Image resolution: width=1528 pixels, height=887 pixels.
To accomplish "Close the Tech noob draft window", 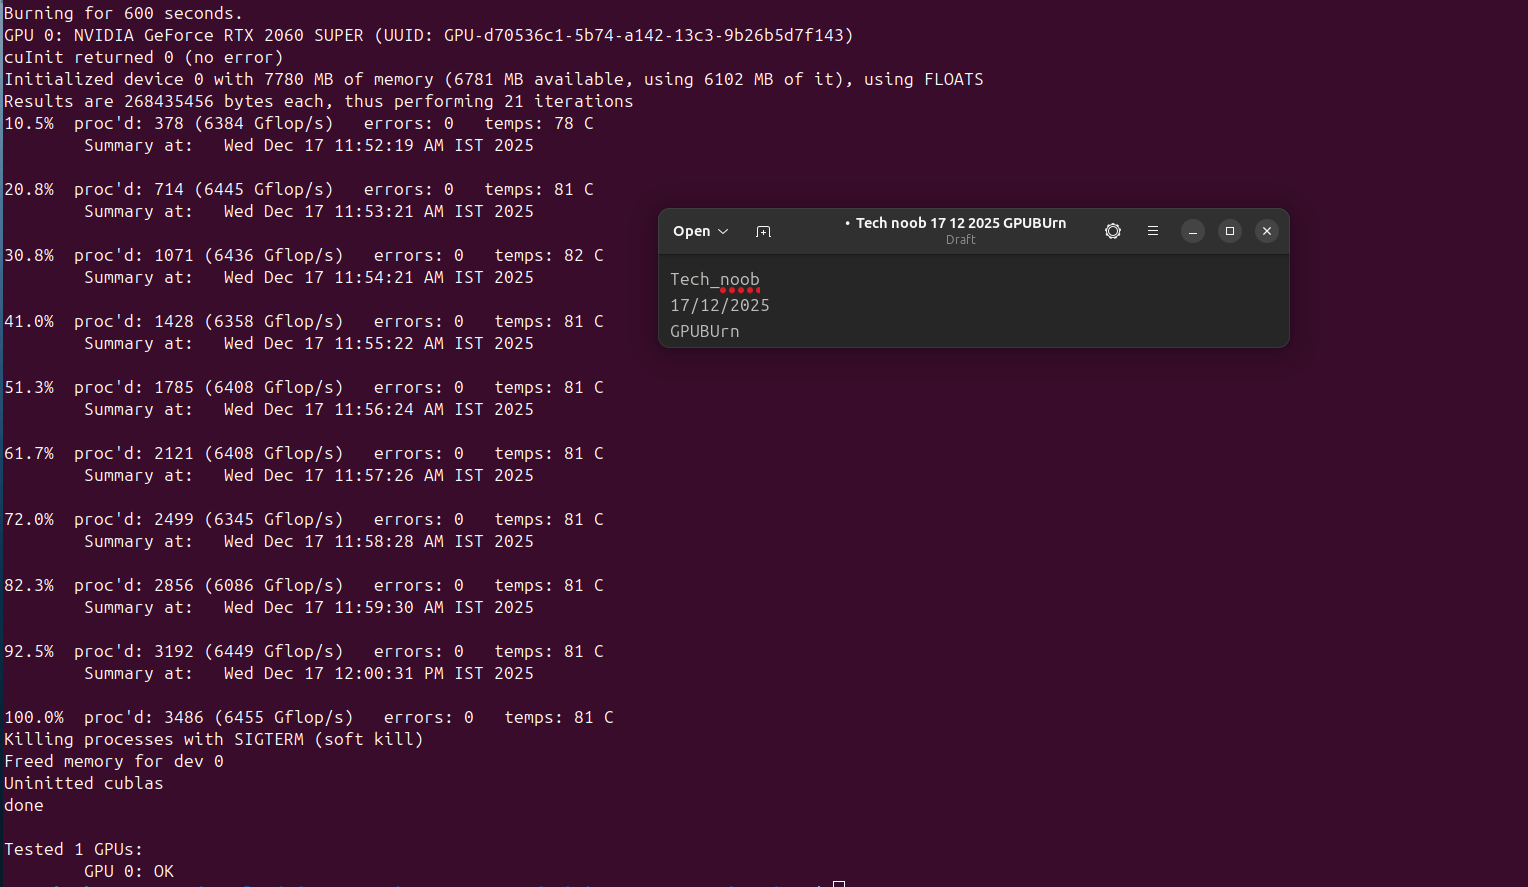I will coord(1266,231).
